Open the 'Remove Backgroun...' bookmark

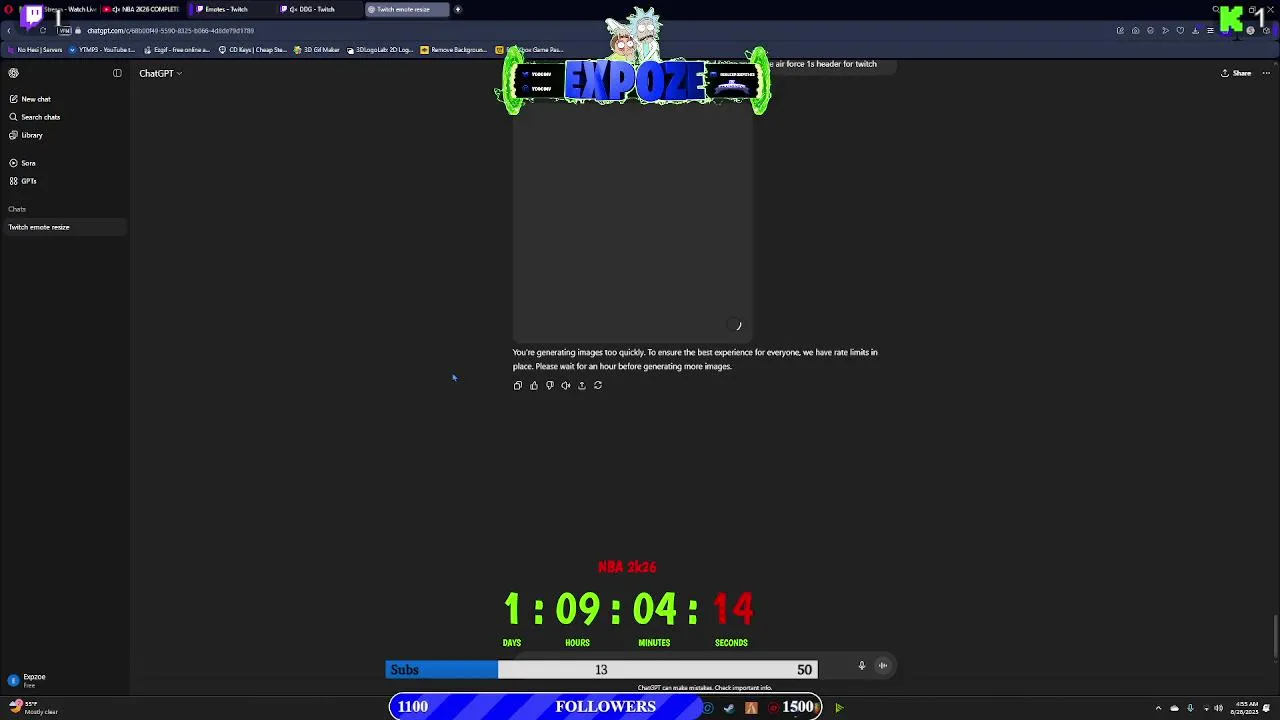(454, 49)
